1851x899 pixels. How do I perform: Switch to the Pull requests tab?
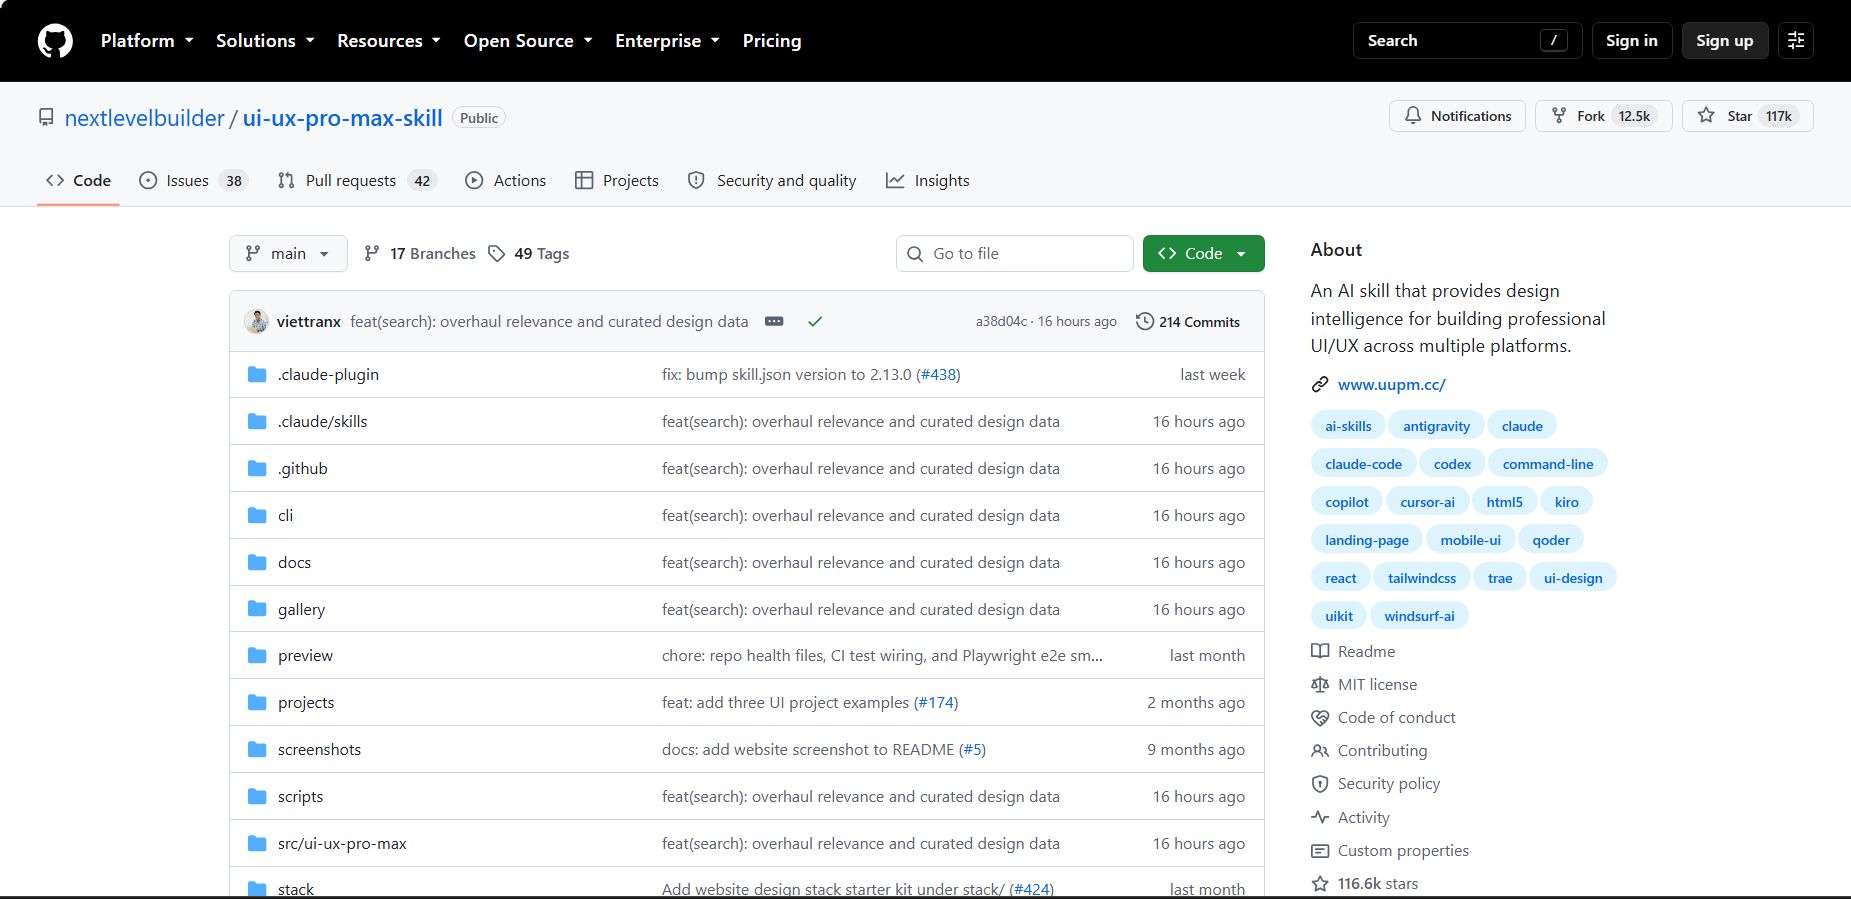(357, 181)
